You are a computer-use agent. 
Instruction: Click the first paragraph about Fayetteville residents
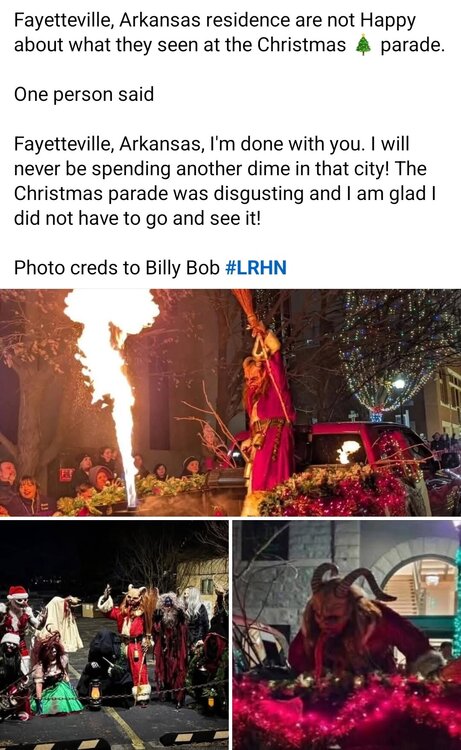[x=230, y=33]
